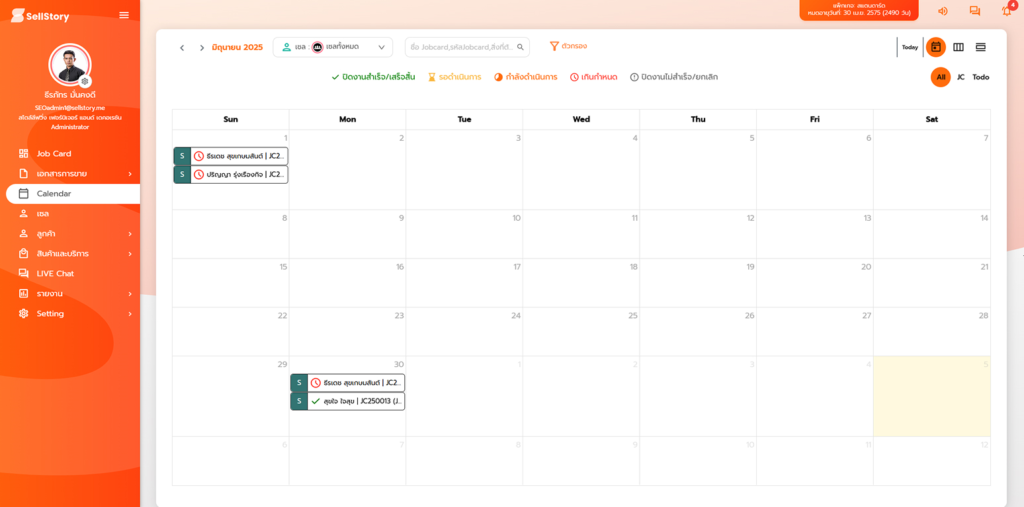Select the All filter toggle
This screenshot has width=1024, height=507.
[940, 77]
